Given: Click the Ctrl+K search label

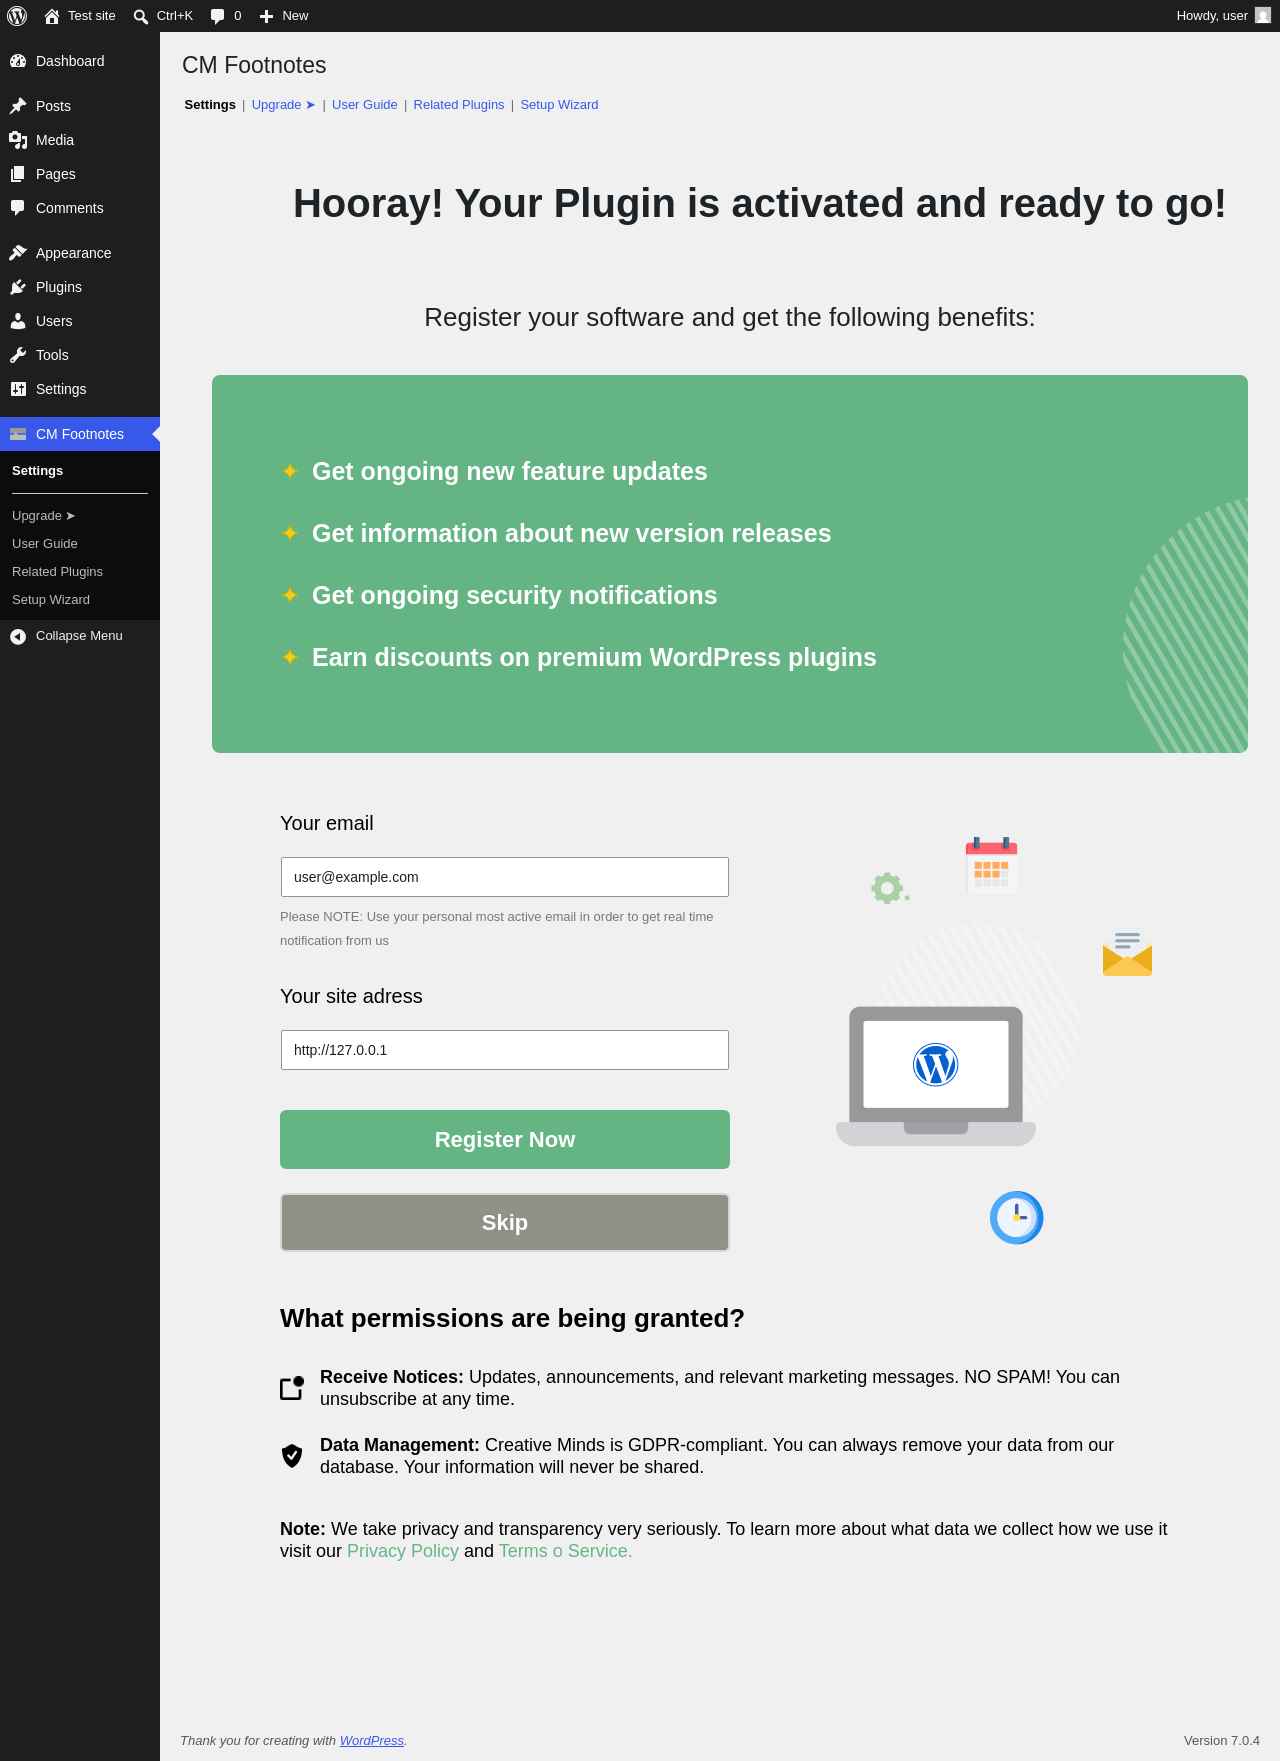Looking at the screenshot, I should tap(175, 16).
